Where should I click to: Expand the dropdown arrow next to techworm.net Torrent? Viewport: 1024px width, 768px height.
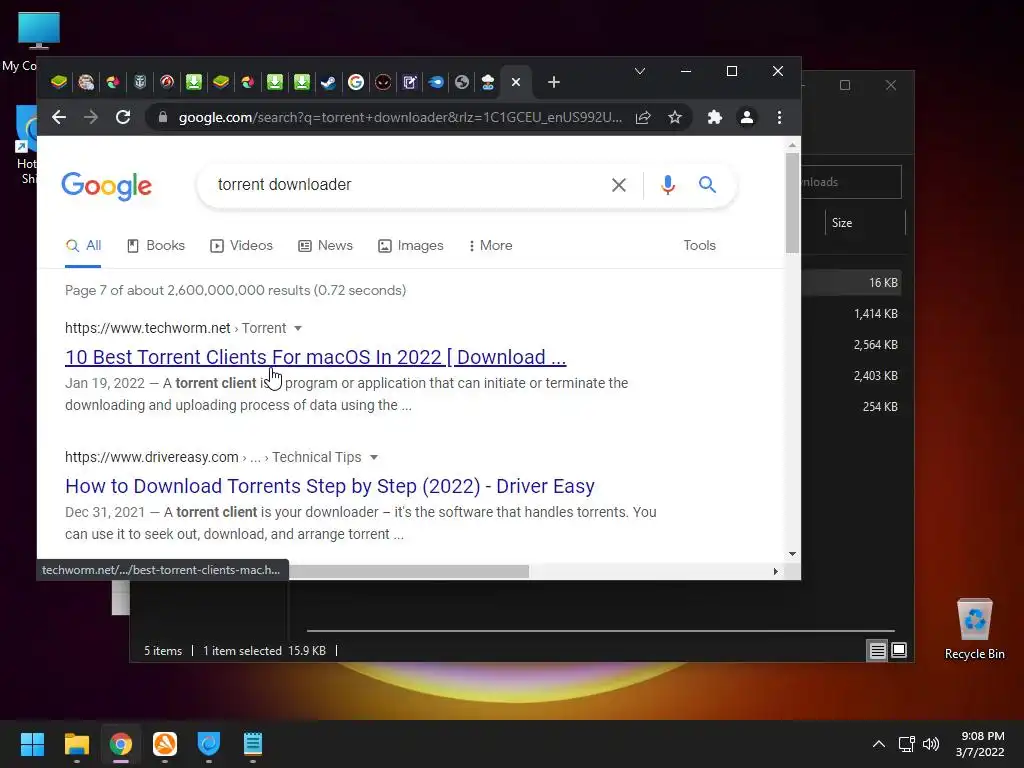298,328
